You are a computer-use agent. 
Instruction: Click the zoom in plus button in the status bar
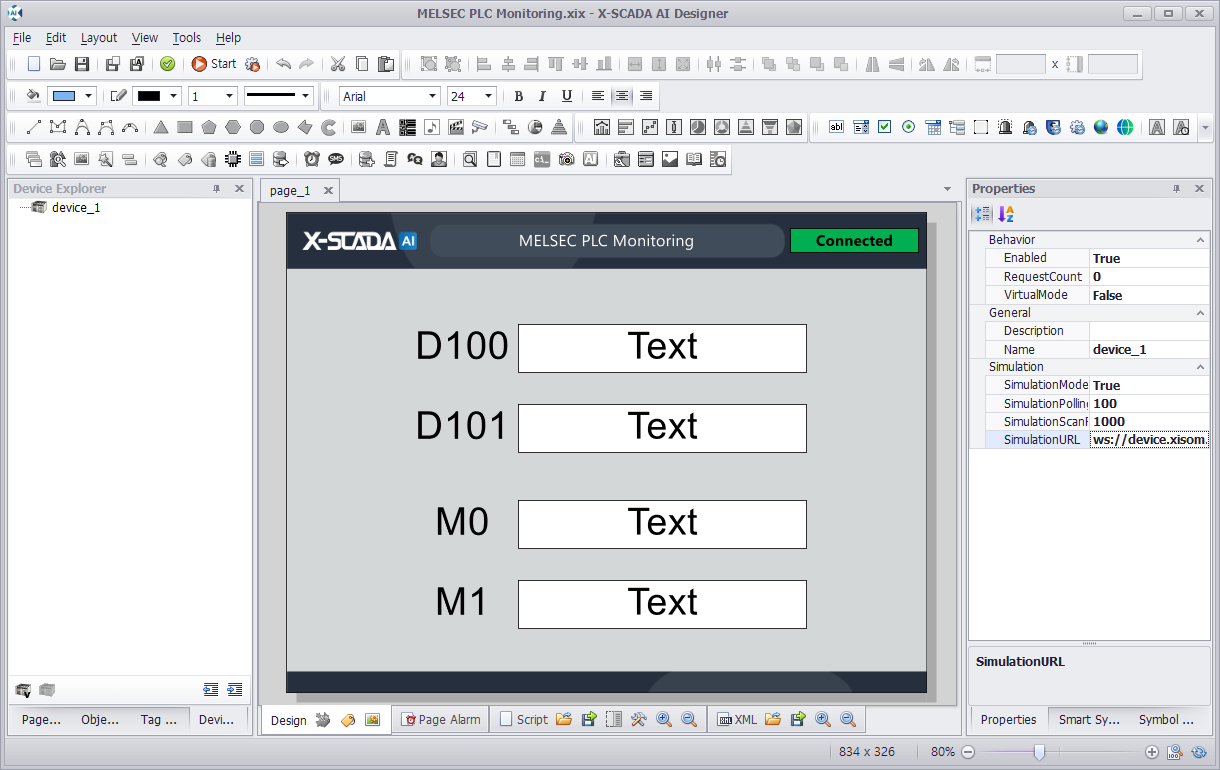click(1152, 752)
